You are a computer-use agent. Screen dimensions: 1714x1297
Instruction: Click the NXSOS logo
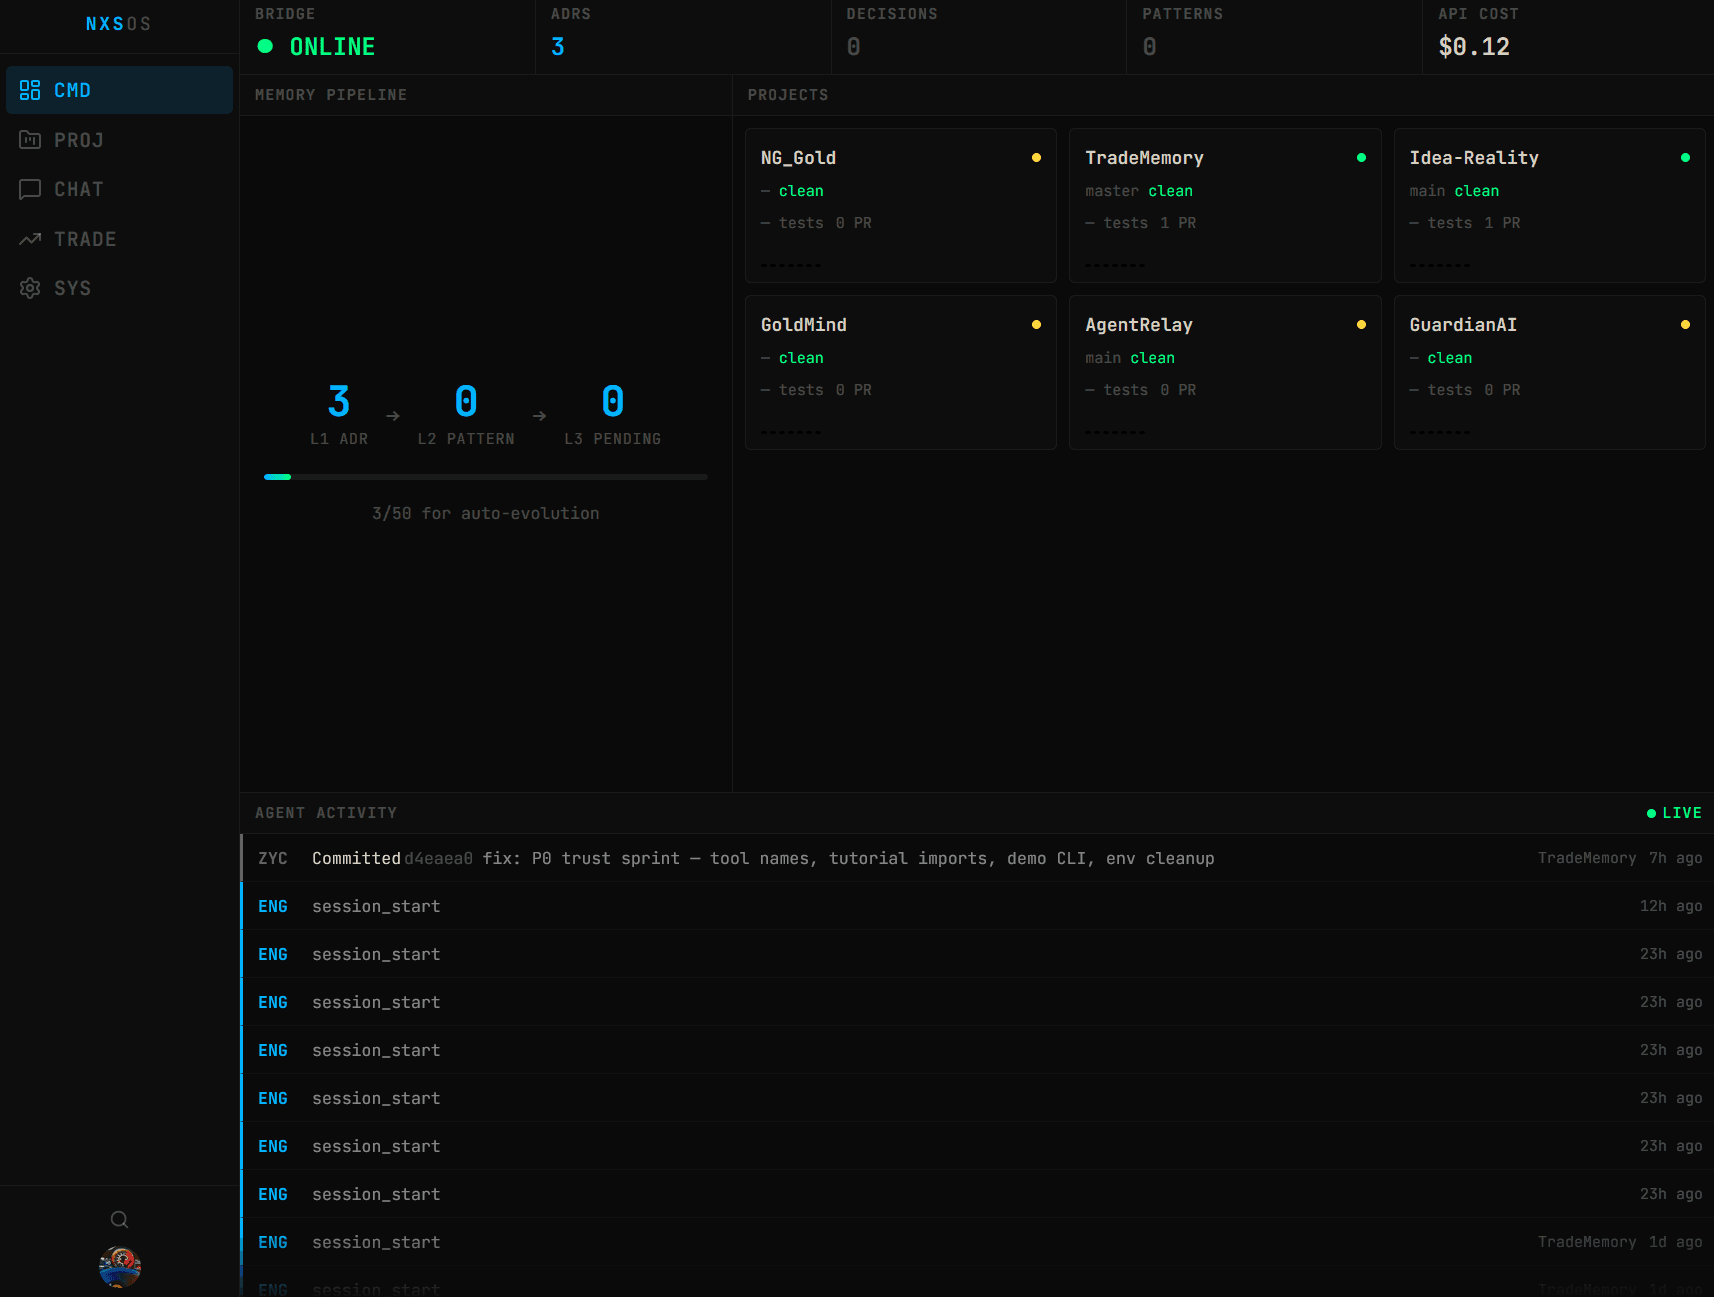118,24
